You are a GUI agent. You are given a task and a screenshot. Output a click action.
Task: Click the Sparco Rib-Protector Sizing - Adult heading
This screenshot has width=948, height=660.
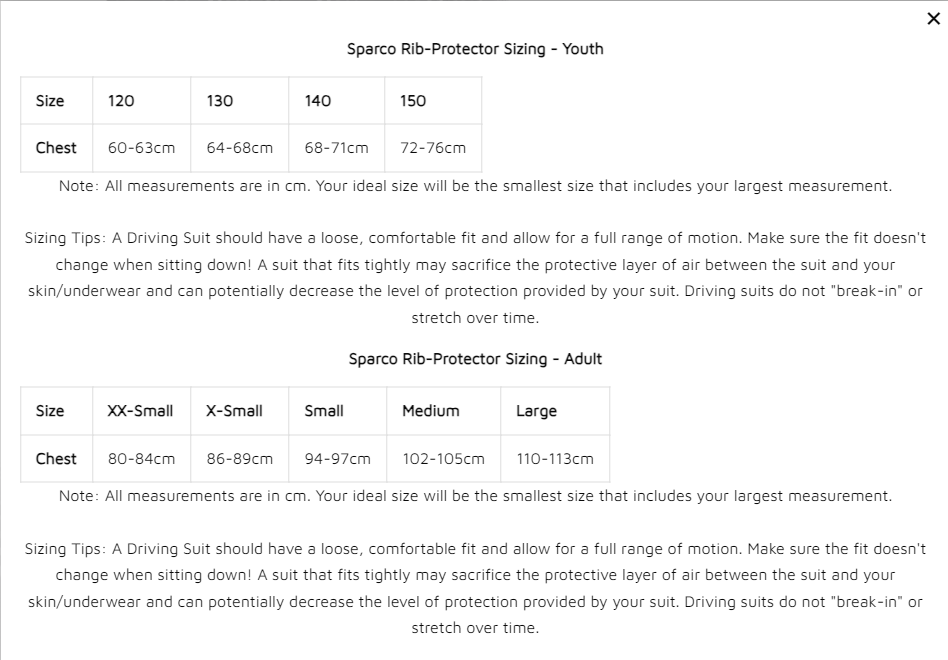tap(475, 359)
